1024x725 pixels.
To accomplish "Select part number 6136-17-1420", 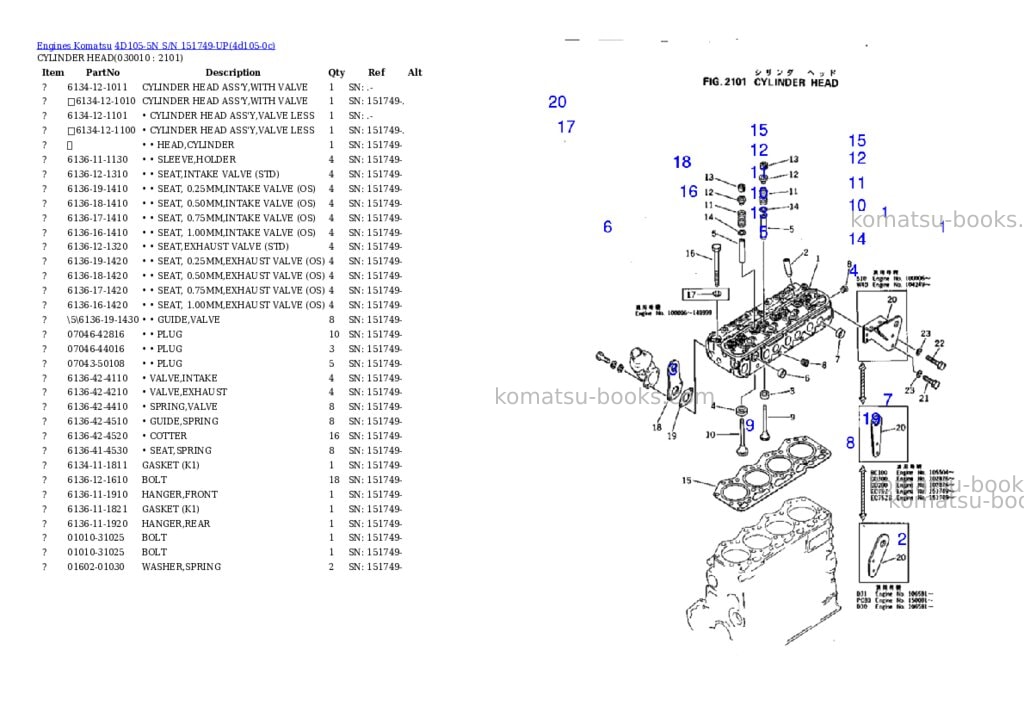I will point(97,291).
